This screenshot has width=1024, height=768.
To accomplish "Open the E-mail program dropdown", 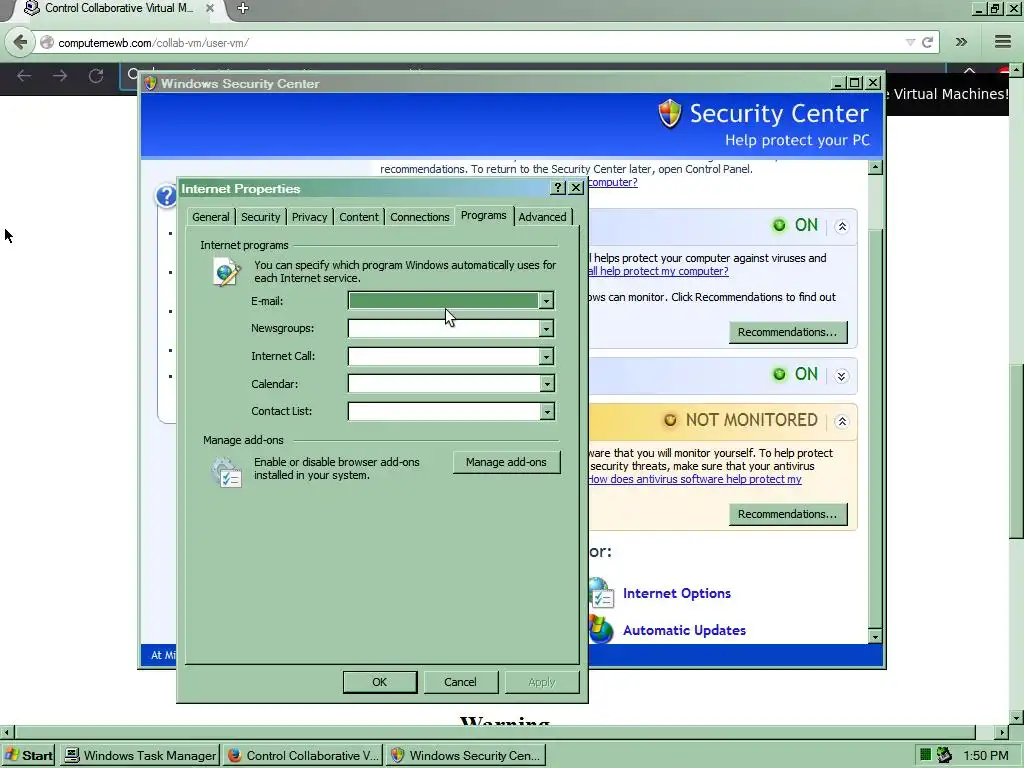I will coord(547,300).
